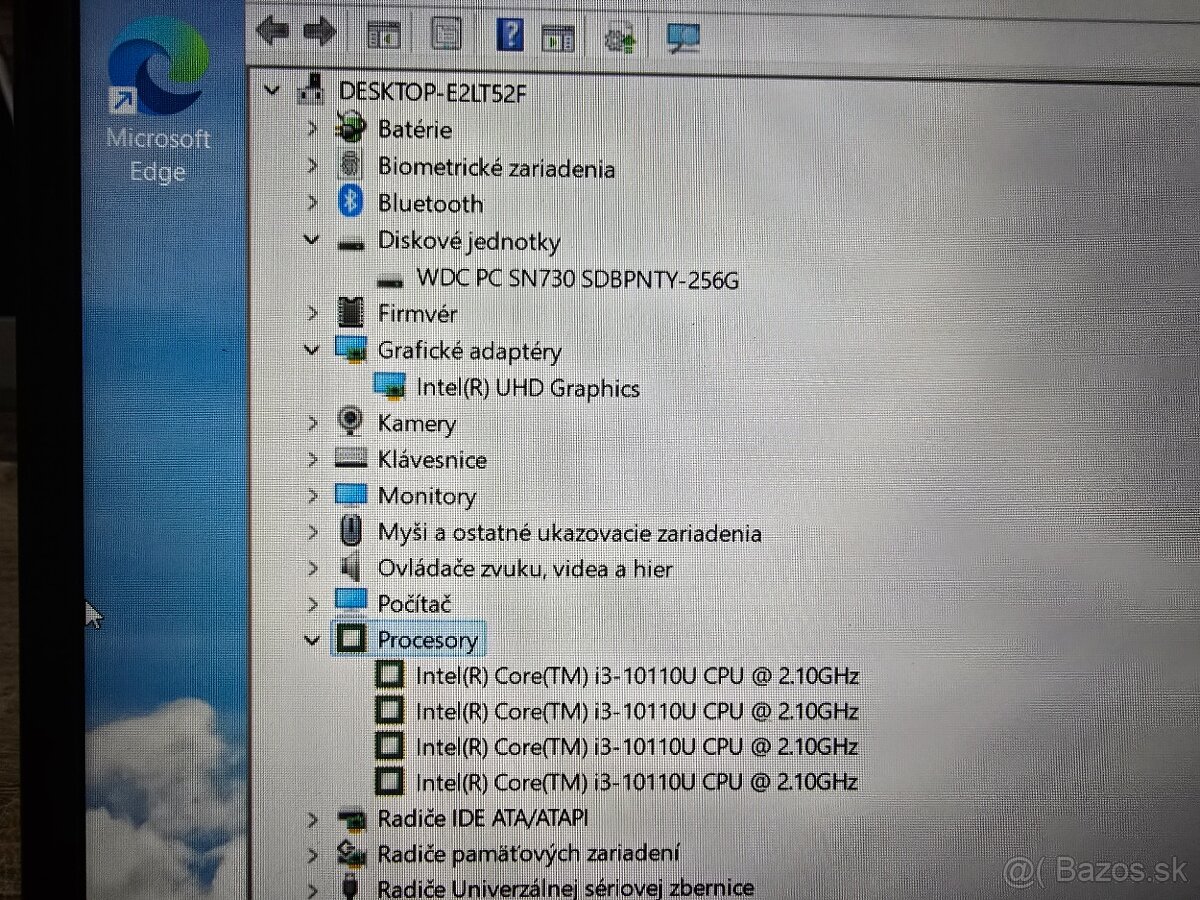
Task: Expand the Batérie category
Action: [x=312, y=129]
